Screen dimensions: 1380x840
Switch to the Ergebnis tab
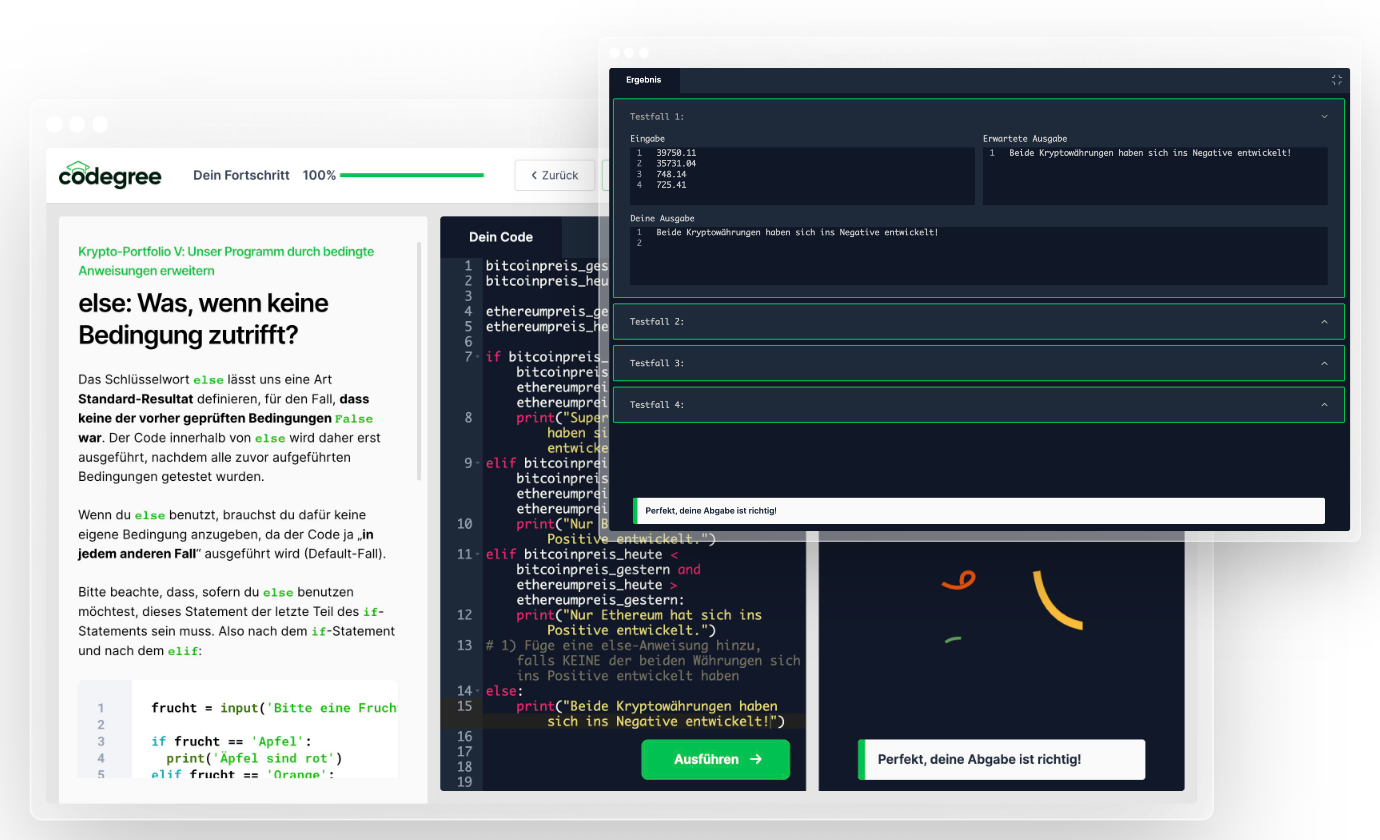[x=643, y=80]
